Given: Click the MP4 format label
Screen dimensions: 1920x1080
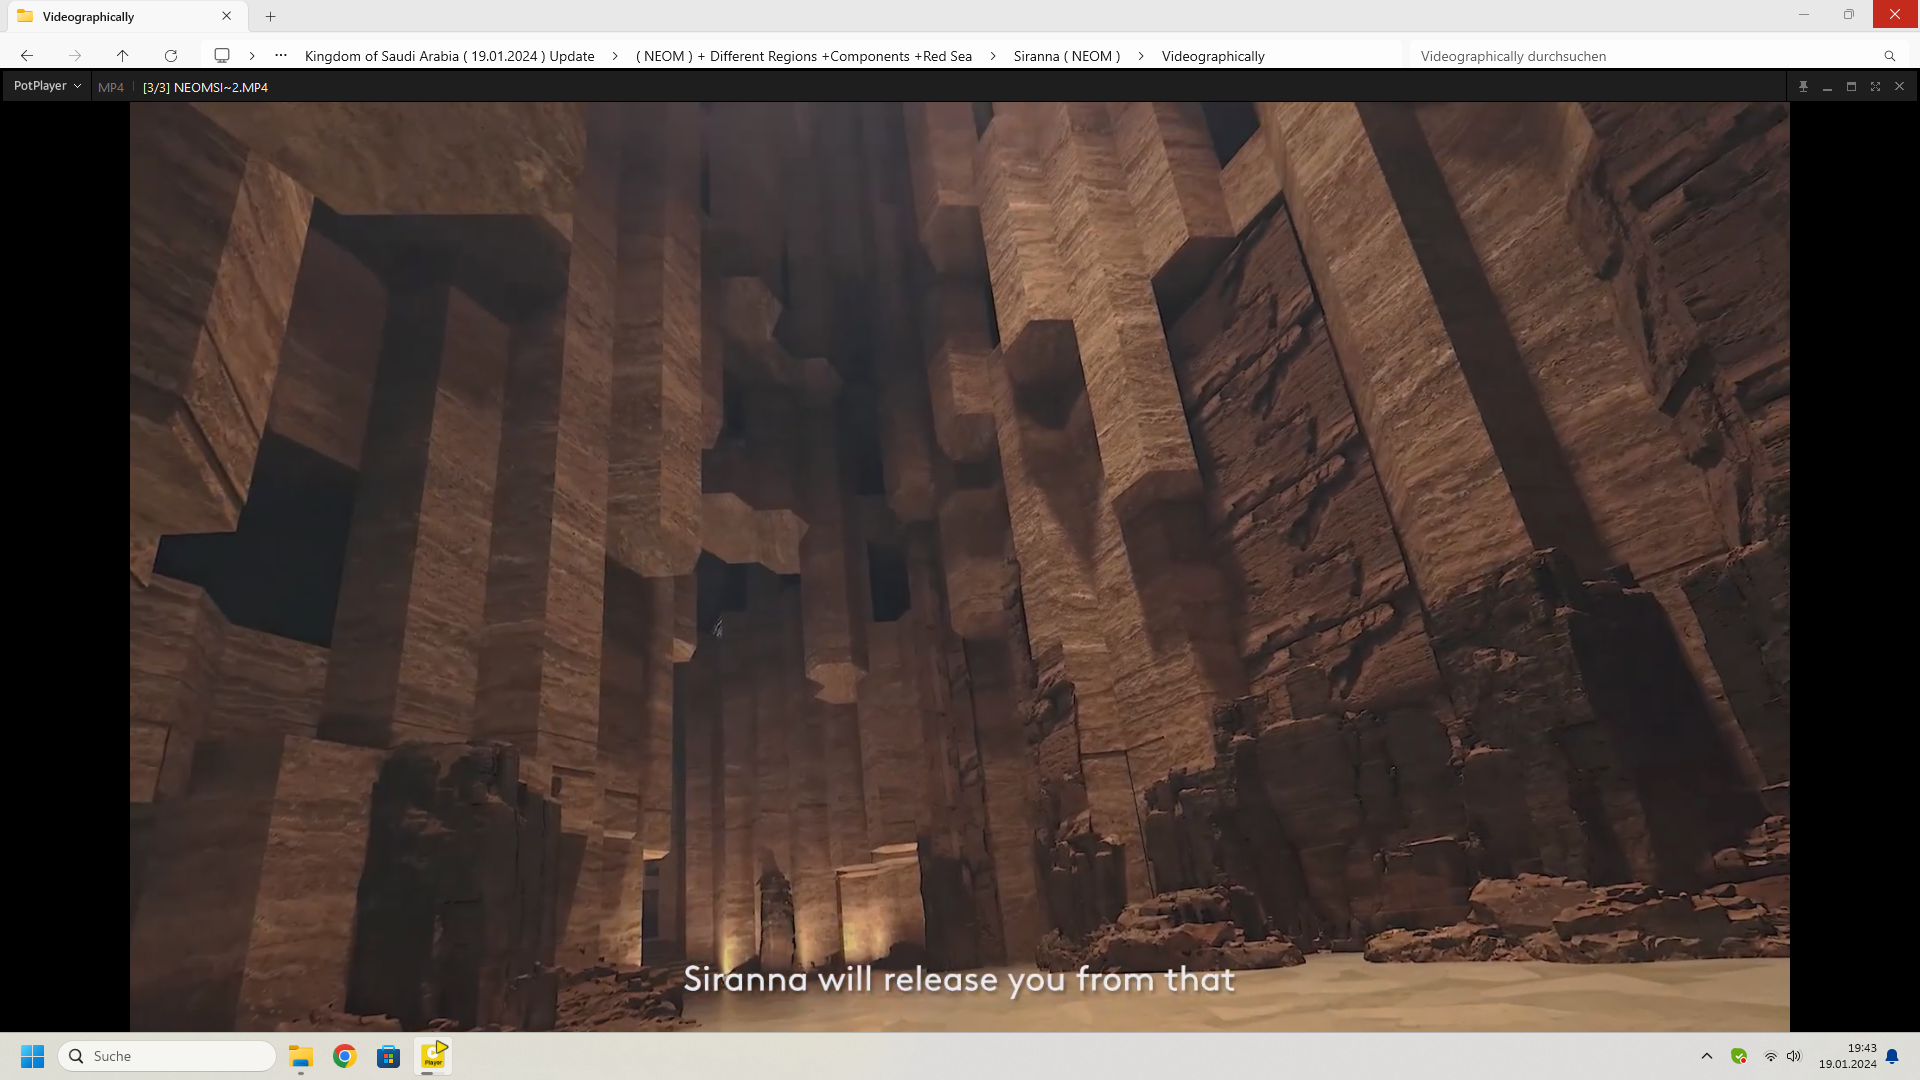Looking at the screenshot, I should [x=111, y=88].
